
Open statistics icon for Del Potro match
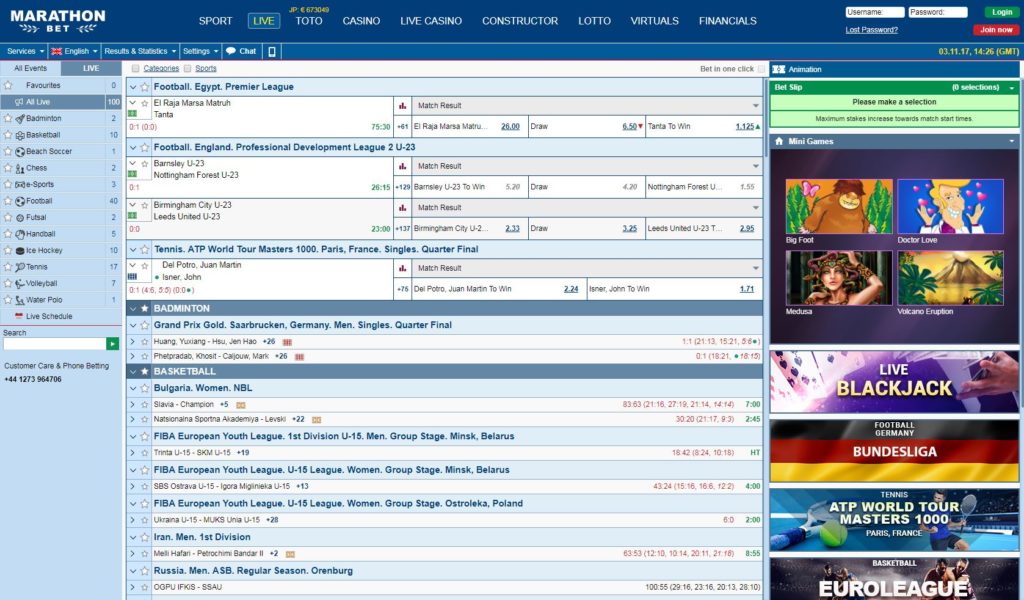coord(402,268)
